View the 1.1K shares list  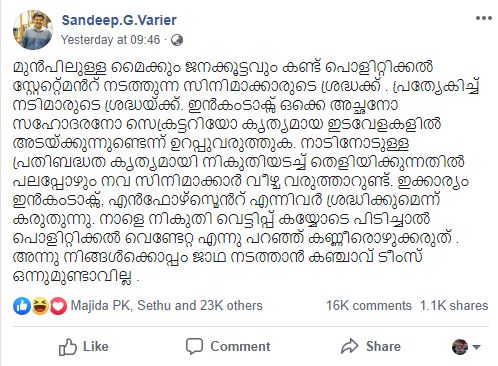[x=454, y=306]
